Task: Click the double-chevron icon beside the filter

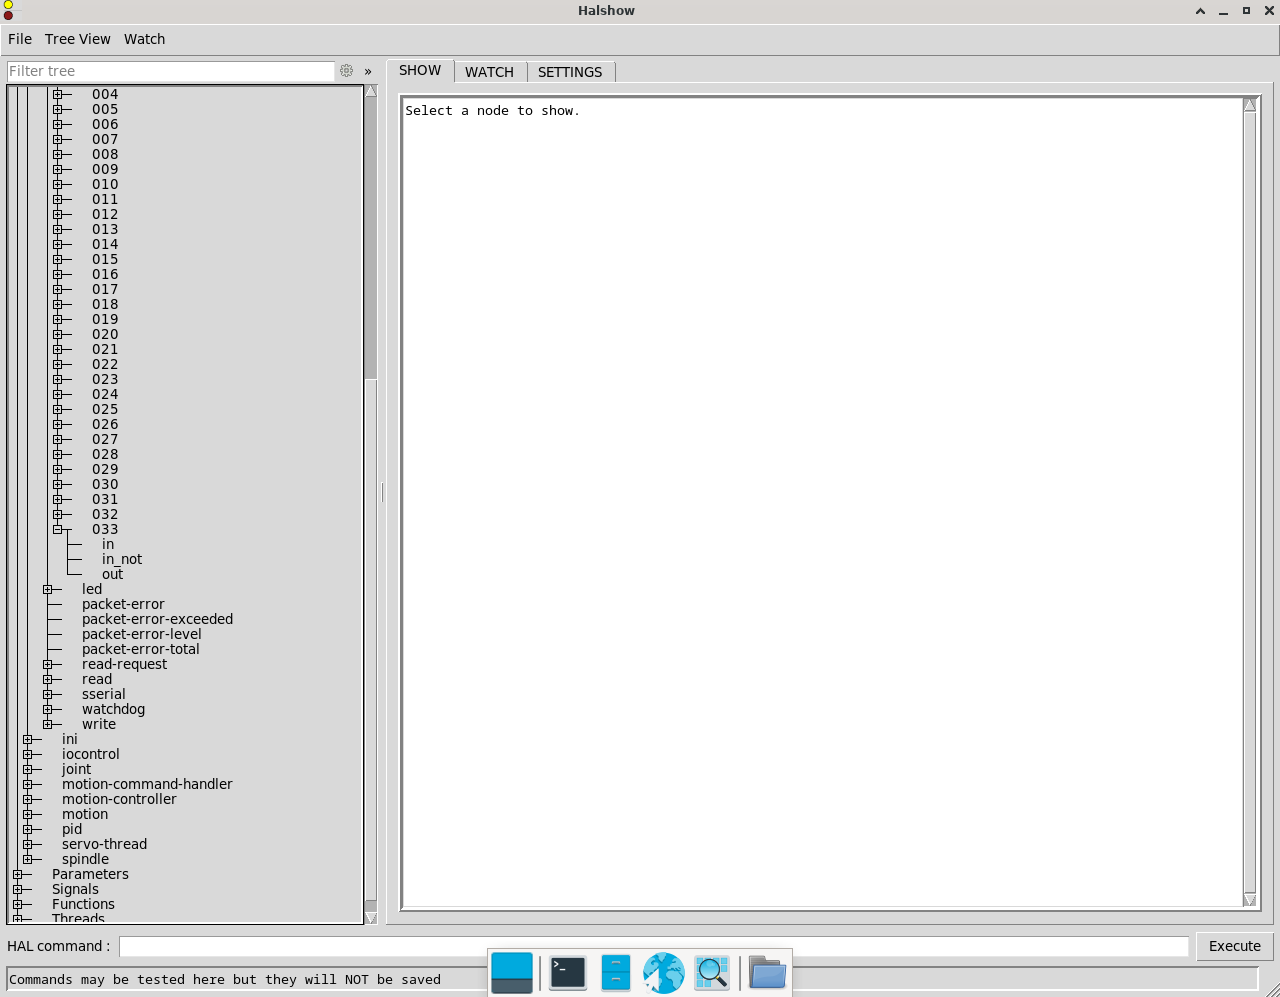Action: (x=368, y=71)
